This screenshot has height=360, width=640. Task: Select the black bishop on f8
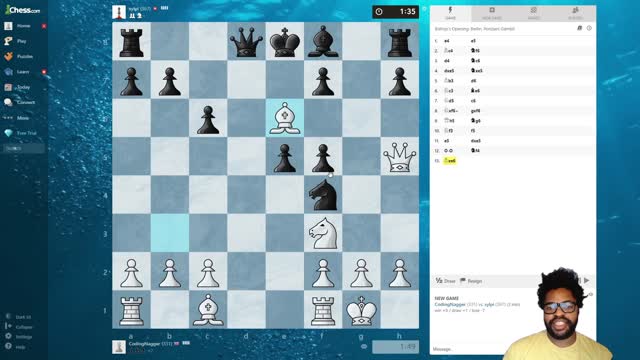coord(323,41)
